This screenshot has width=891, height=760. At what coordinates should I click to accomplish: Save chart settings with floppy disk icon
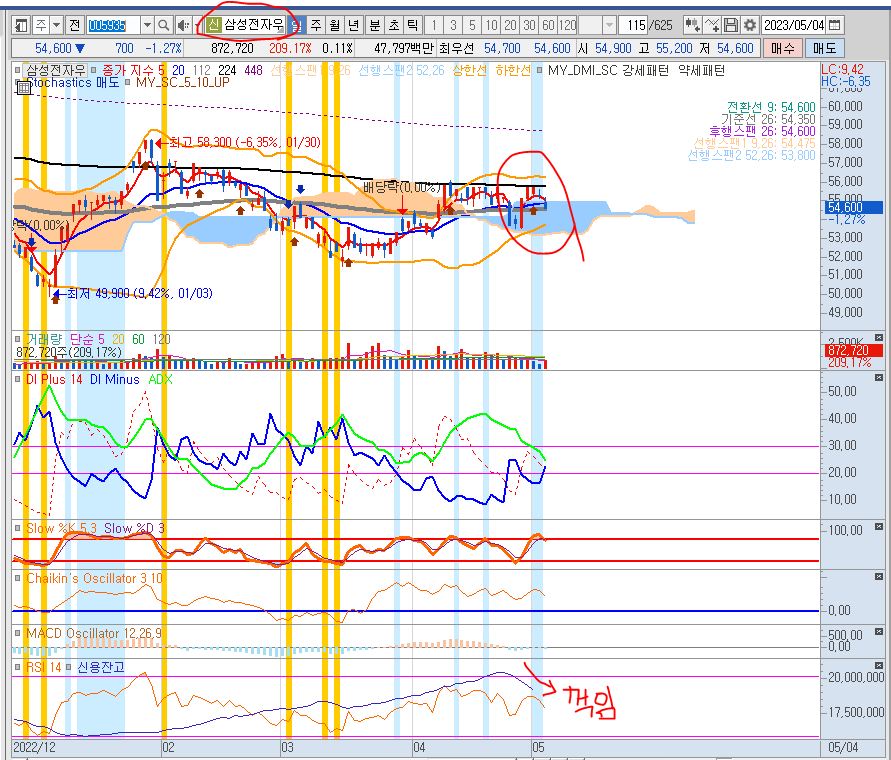pyautogui.click(x=731, y=25)
